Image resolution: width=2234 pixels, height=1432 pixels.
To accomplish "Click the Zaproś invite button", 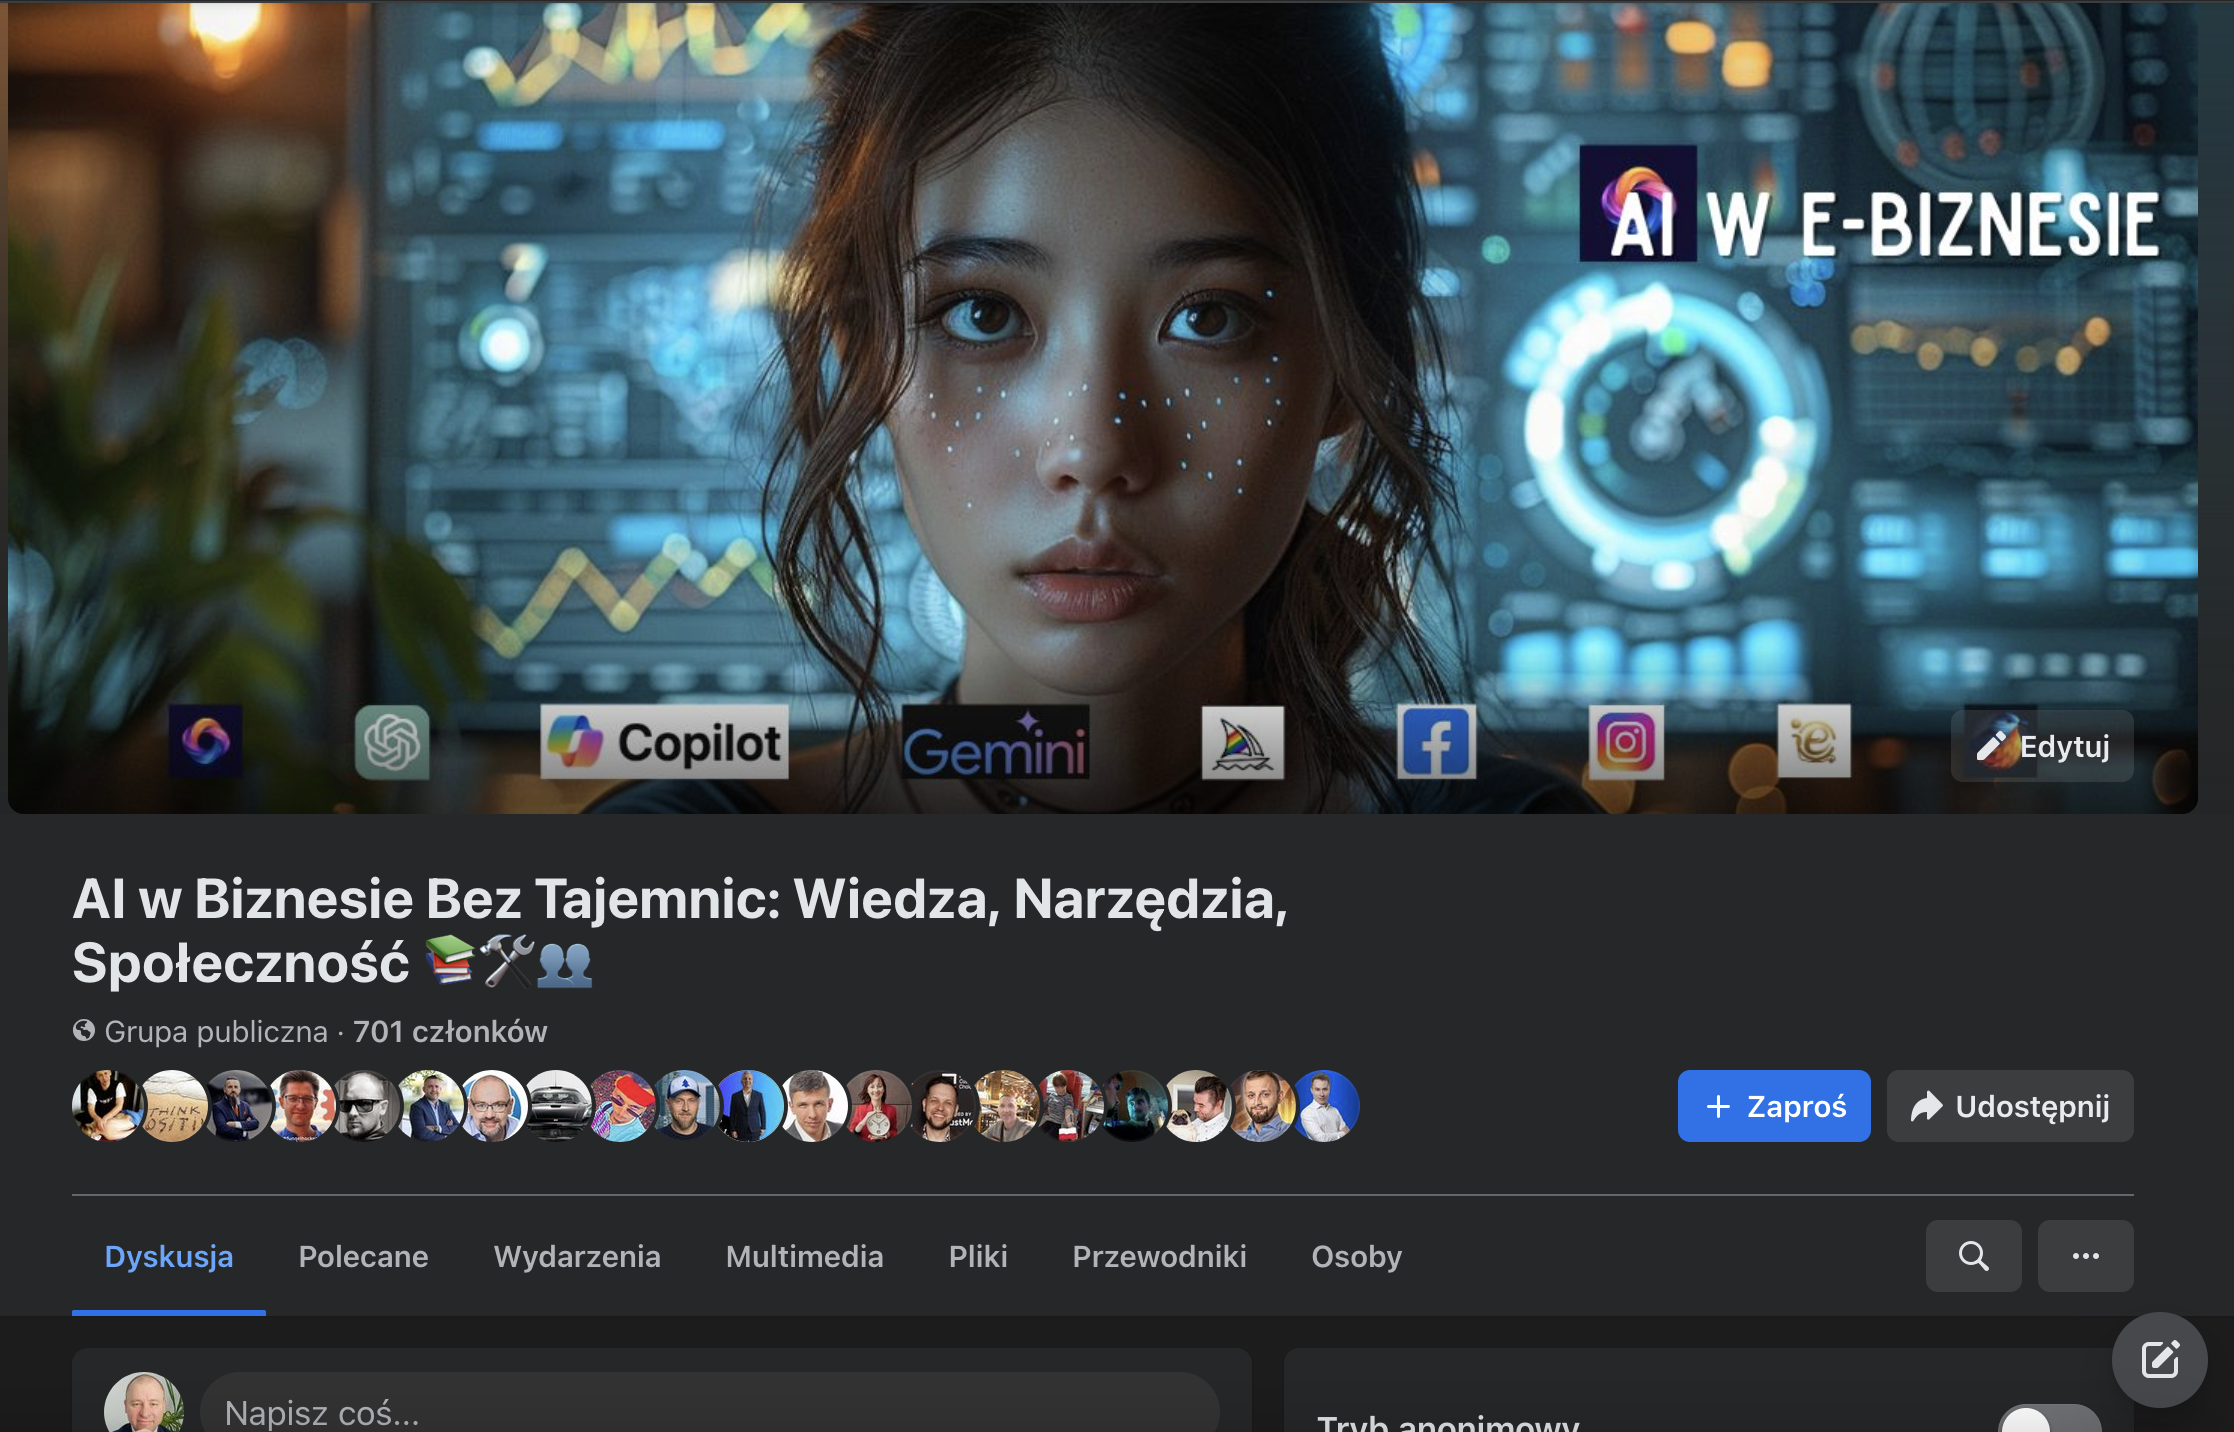I will point(1774,1106).
